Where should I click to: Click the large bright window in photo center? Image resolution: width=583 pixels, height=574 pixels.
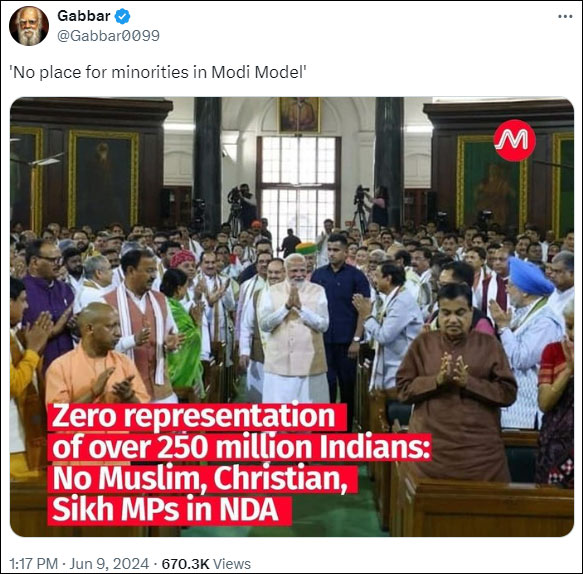click(x=299, y=186)
